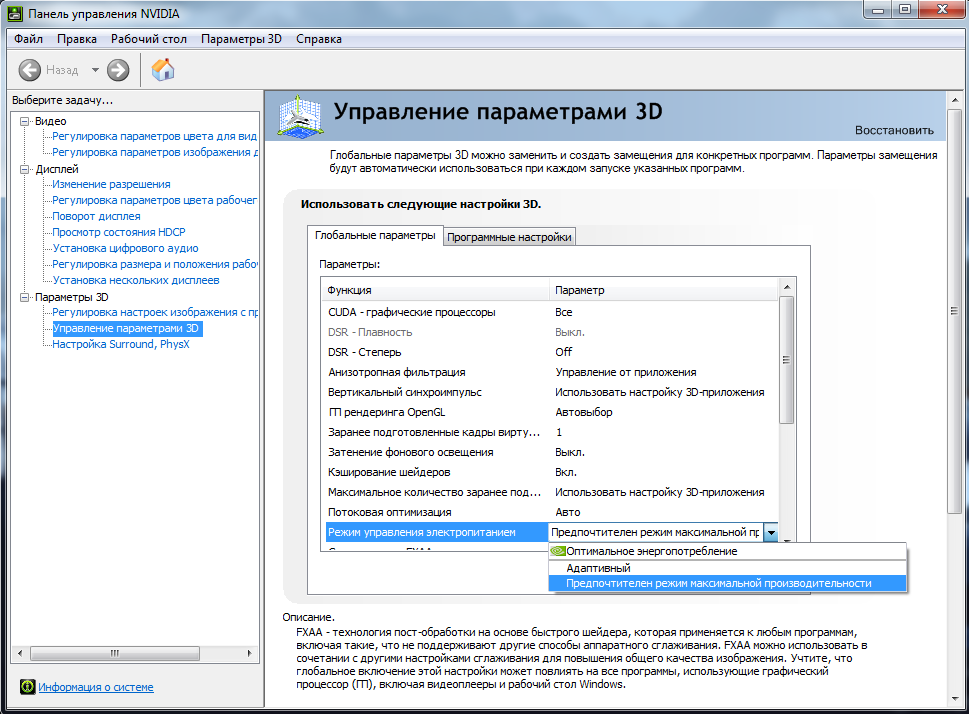The width and height of the screenshot is (969, 714).
Task: Click the Forward arrow icon
Action: [118, 70]
